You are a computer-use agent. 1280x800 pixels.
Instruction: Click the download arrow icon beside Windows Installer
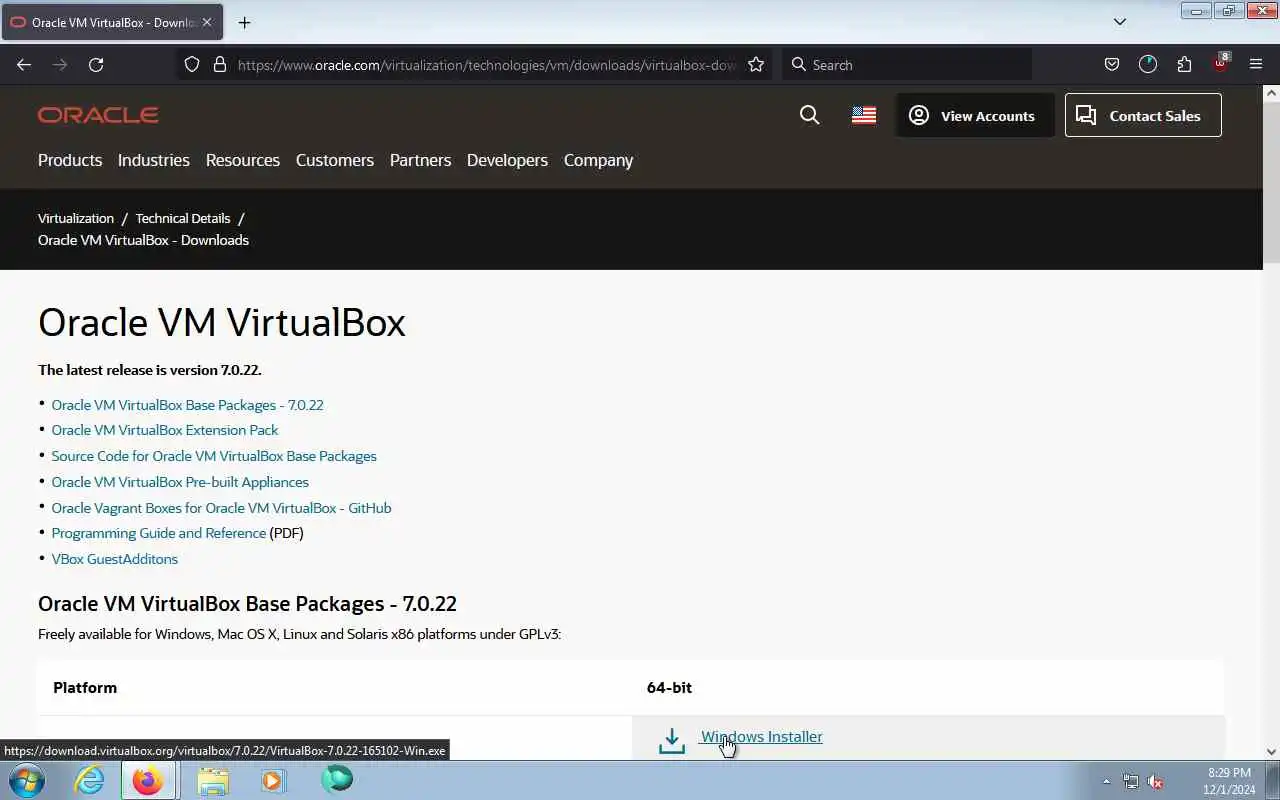672,740
